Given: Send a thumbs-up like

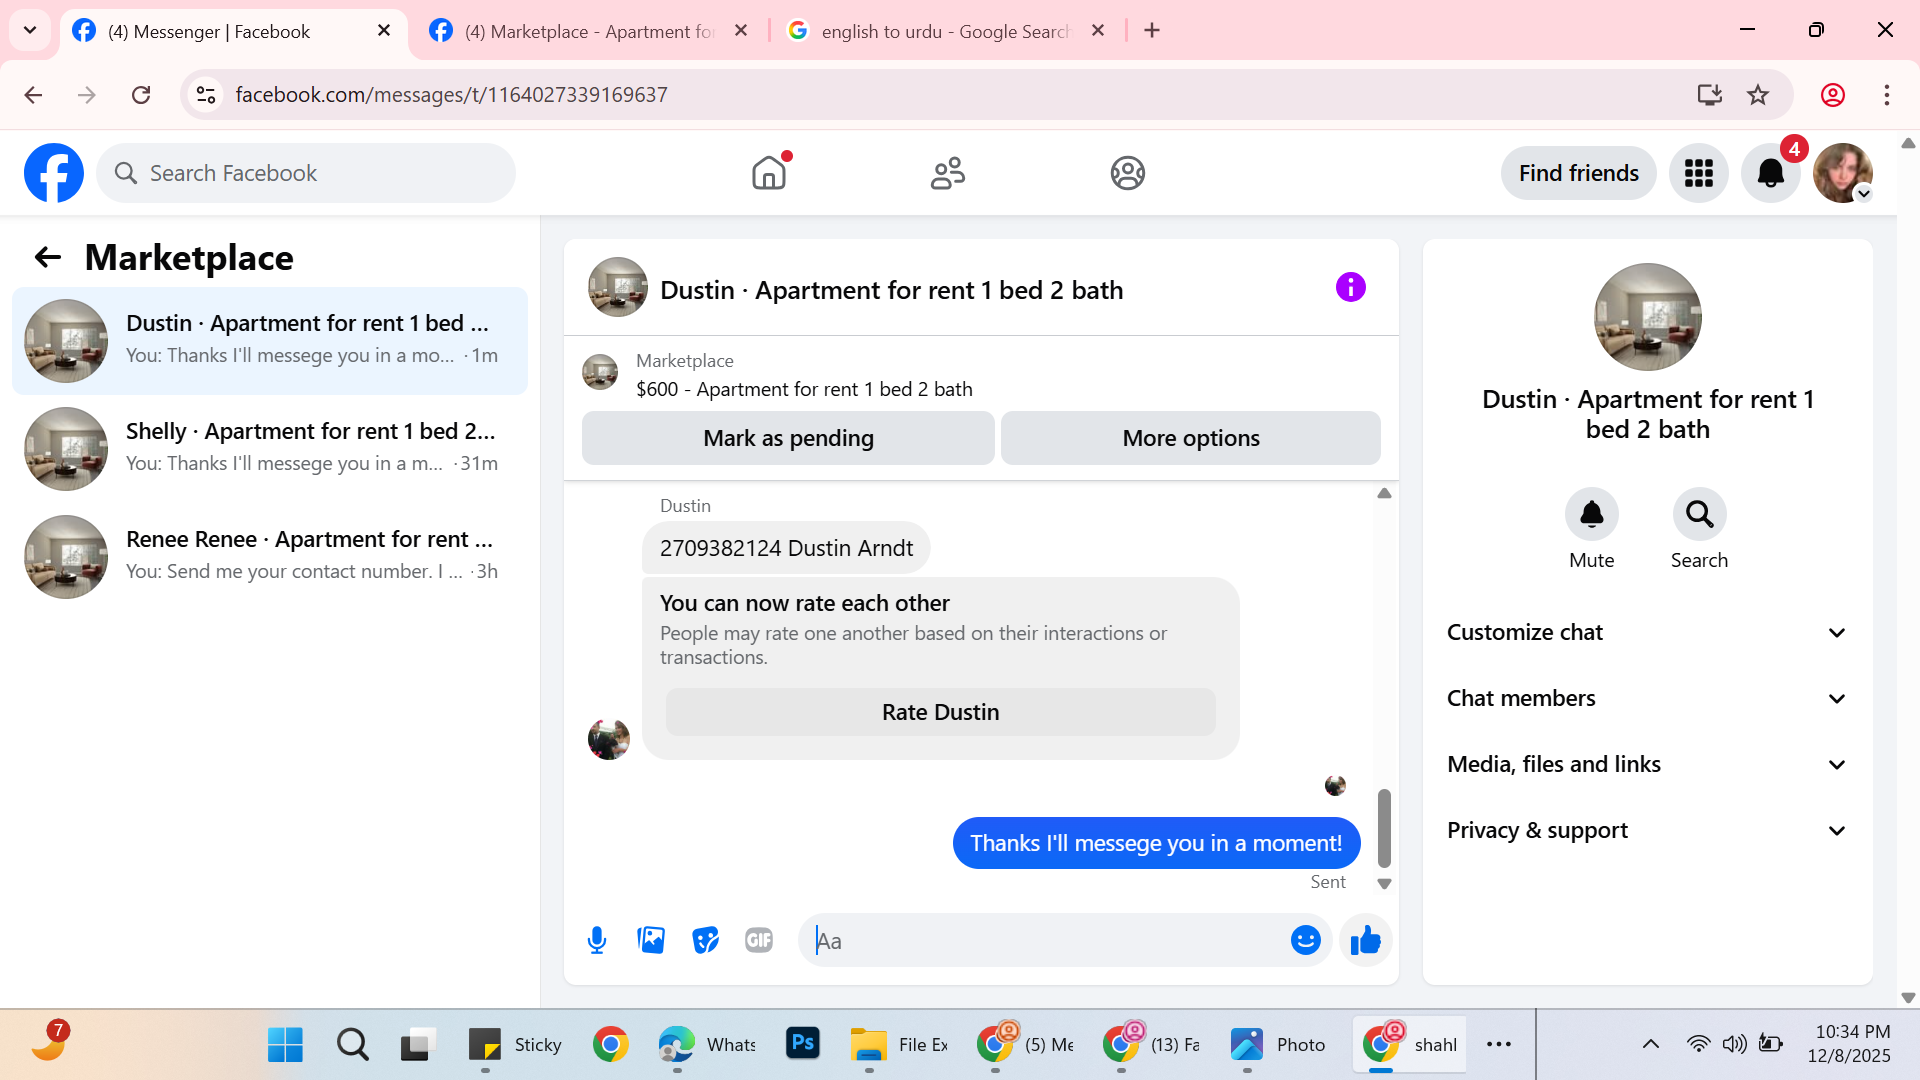Looking at the screenshot, I should coord(1365,940).
